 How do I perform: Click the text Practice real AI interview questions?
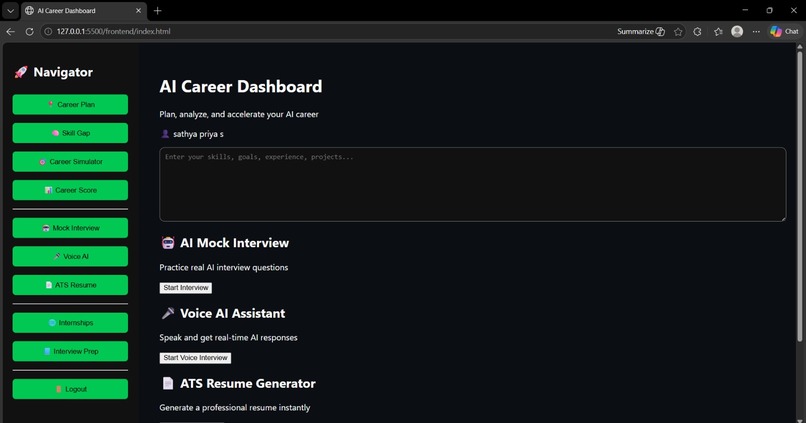[x=224, y=267]
